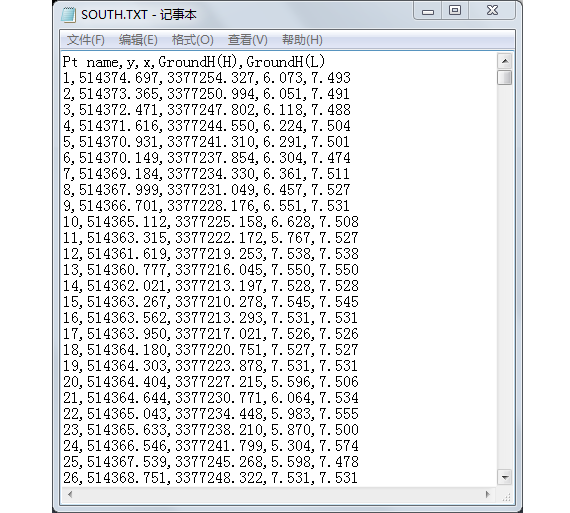The width and height of the screenshot is (570, 513).
Task: Click empty vertical scrollbar track below thumb
Action: [505, 277]
